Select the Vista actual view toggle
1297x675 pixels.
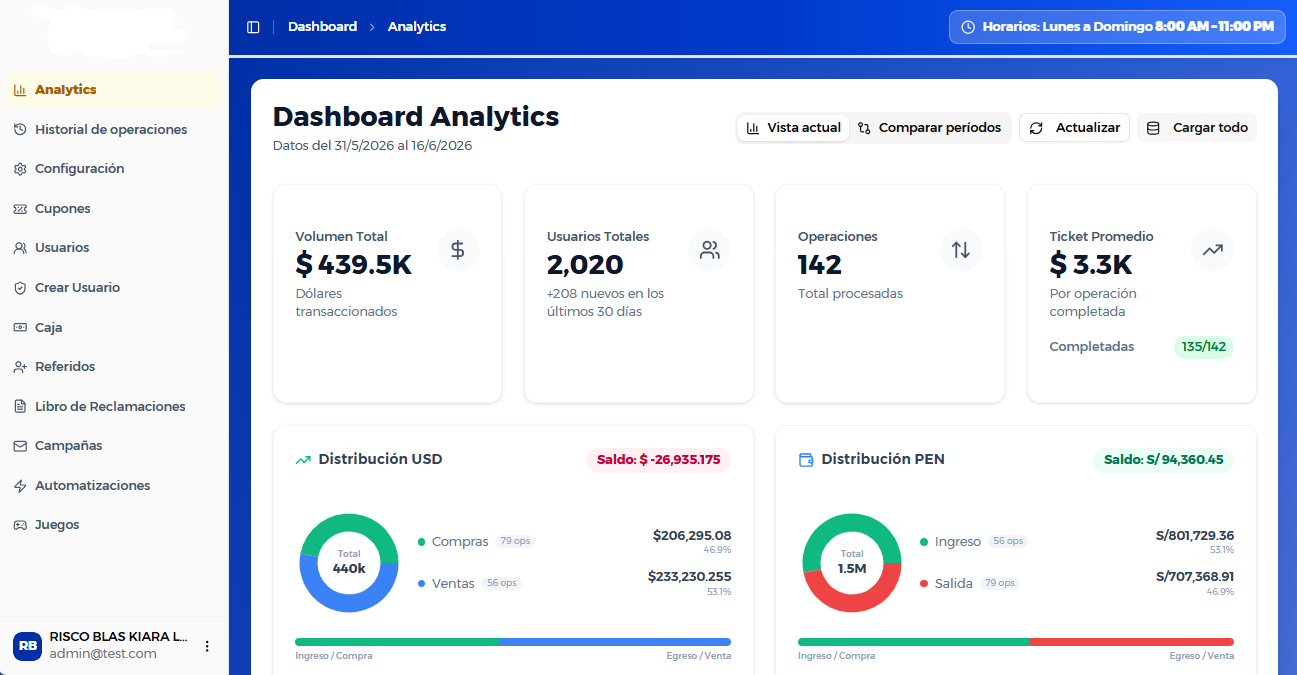pos(793,128)
